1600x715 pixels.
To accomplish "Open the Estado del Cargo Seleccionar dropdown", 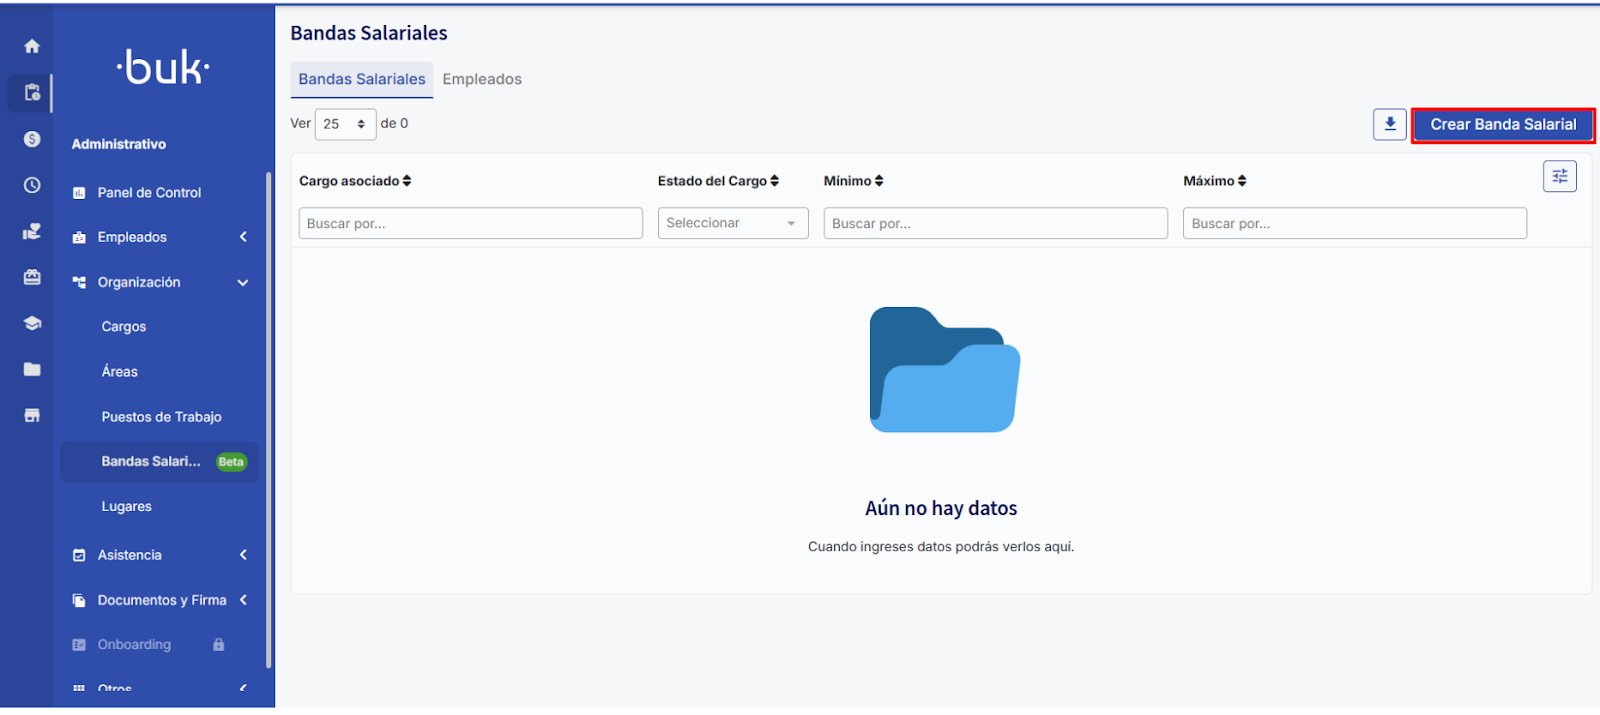I will (x=732, y=223).
